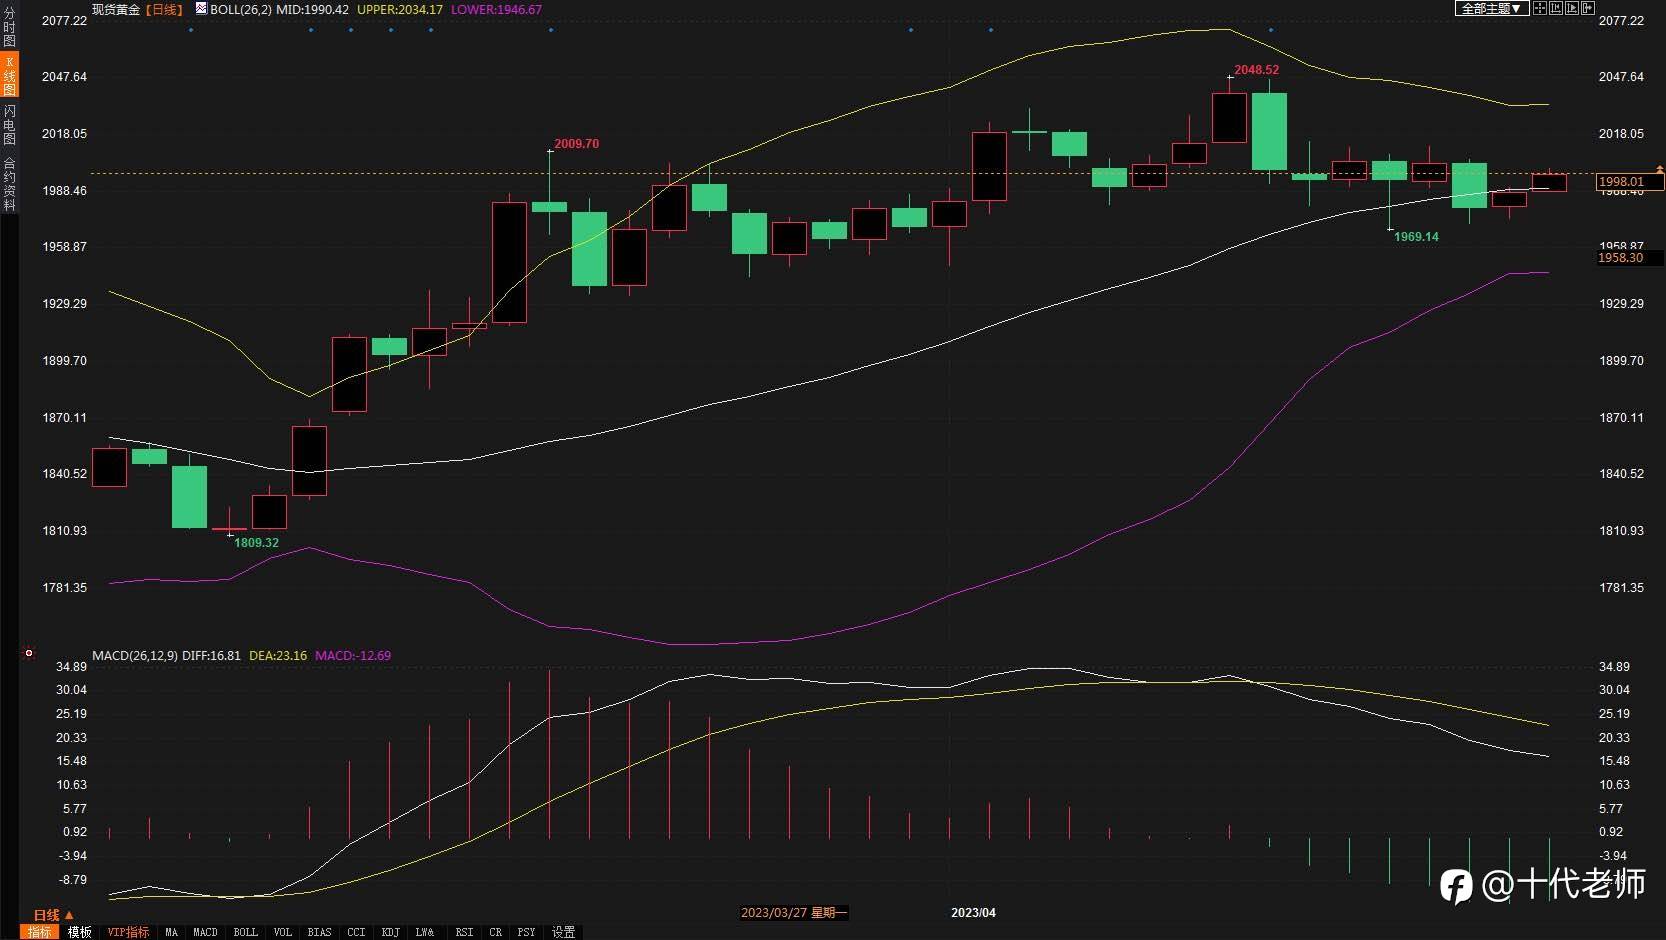Expand the 日线 period selector
The width and height of the screenshot is (1666, 940).
click(x=53, y=915)
